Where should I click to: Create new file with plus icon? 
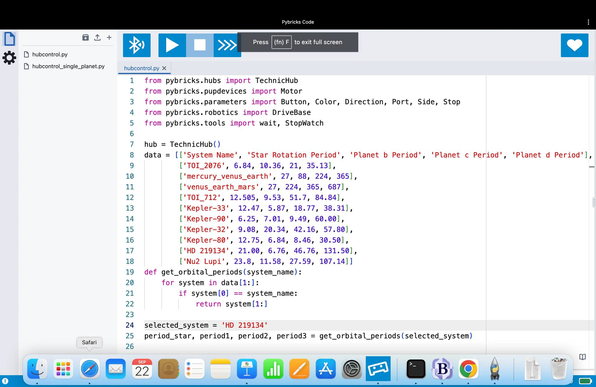point(109,37)
